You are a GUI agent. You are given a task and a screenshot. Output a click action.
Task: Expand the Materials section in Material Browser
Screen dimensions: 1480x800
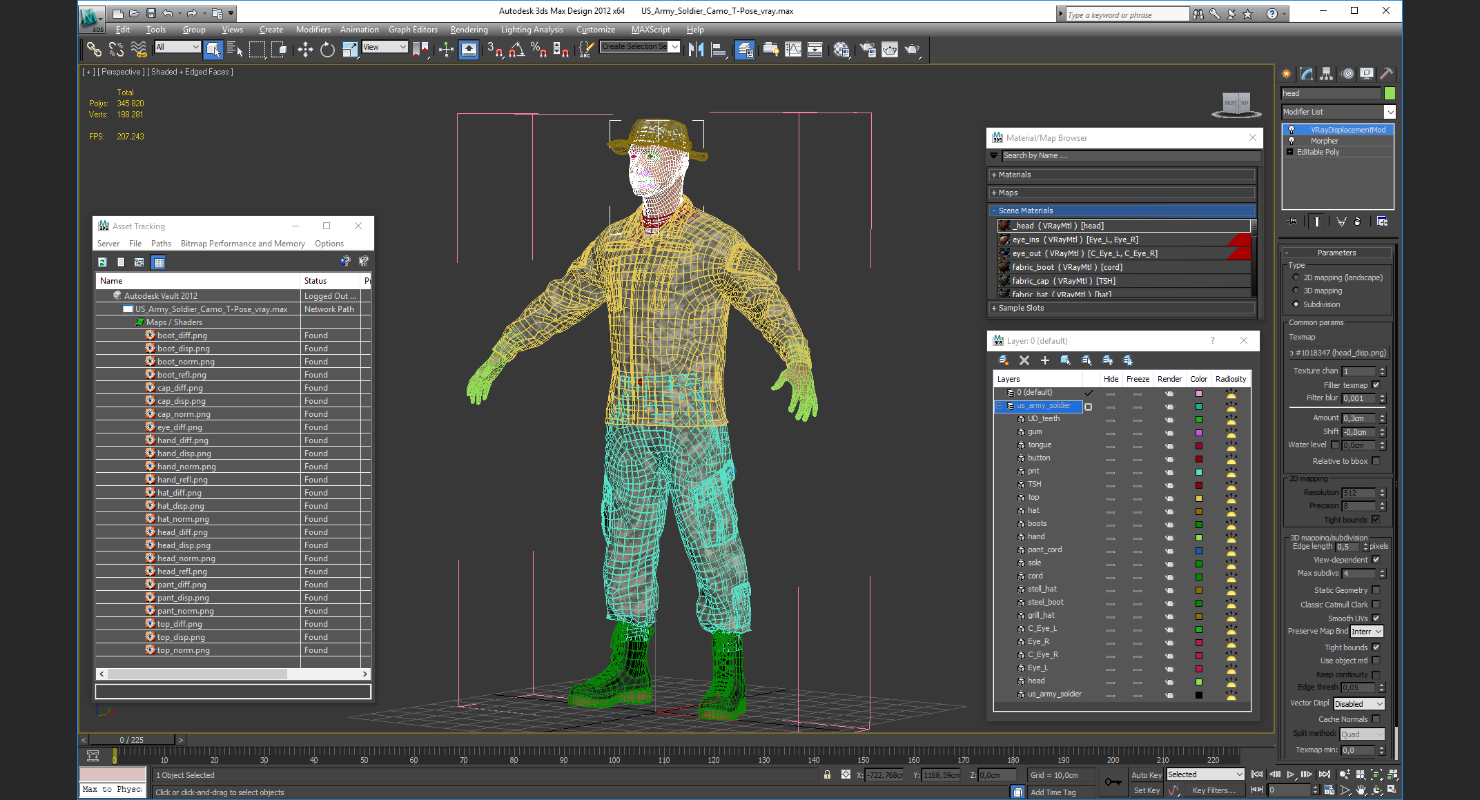tap(1123, 175)
